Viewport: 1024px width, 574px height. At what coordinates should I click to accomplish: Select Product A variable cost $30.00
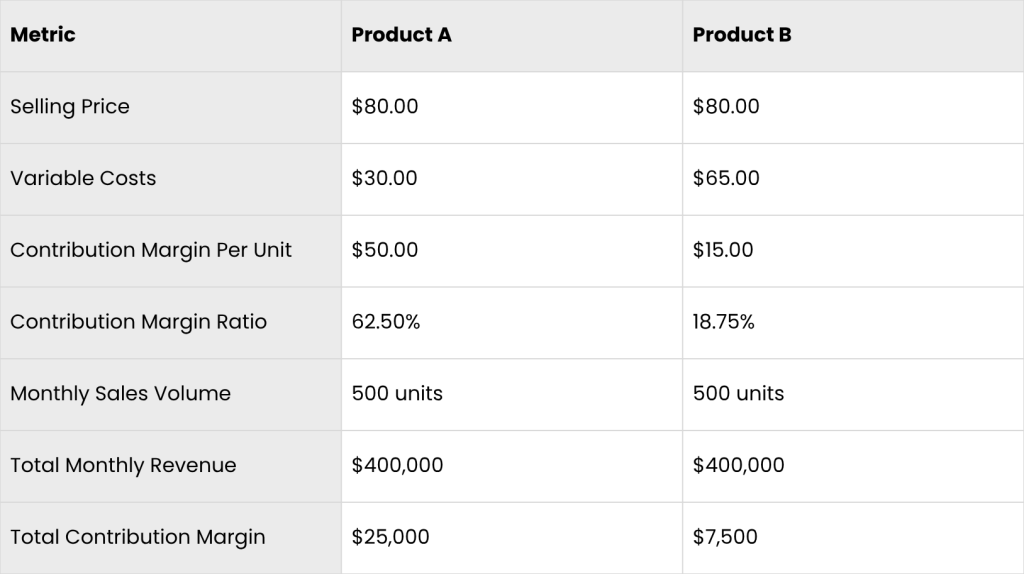384,178
